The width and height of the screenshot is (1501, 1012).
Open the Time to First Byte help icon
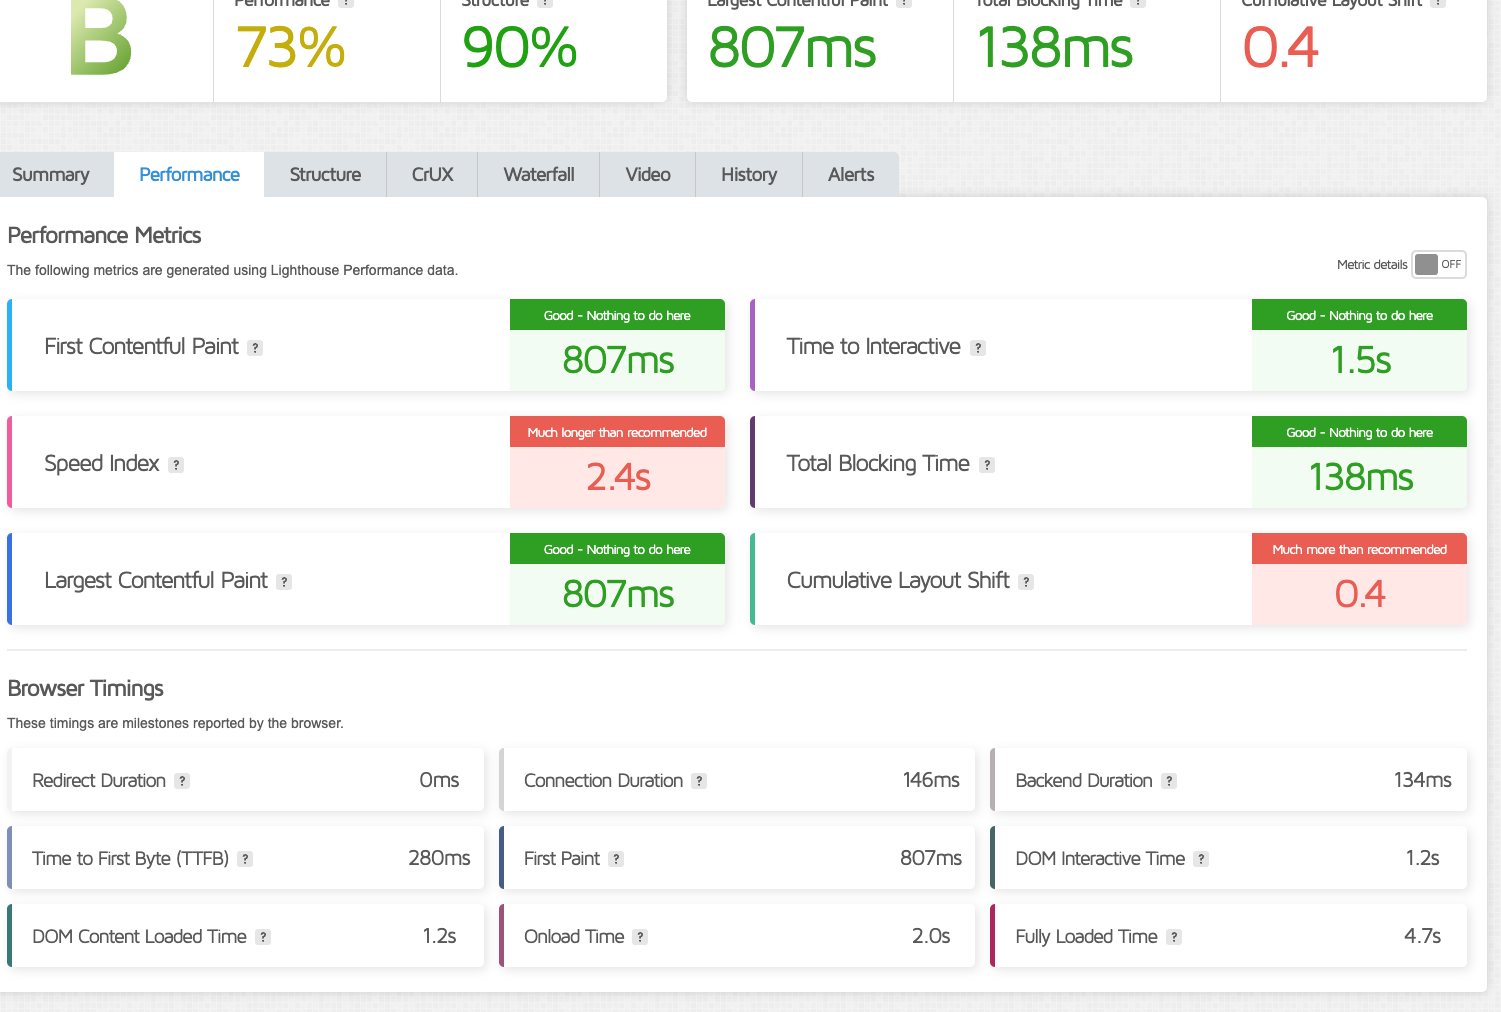click(x=245, y=859)
